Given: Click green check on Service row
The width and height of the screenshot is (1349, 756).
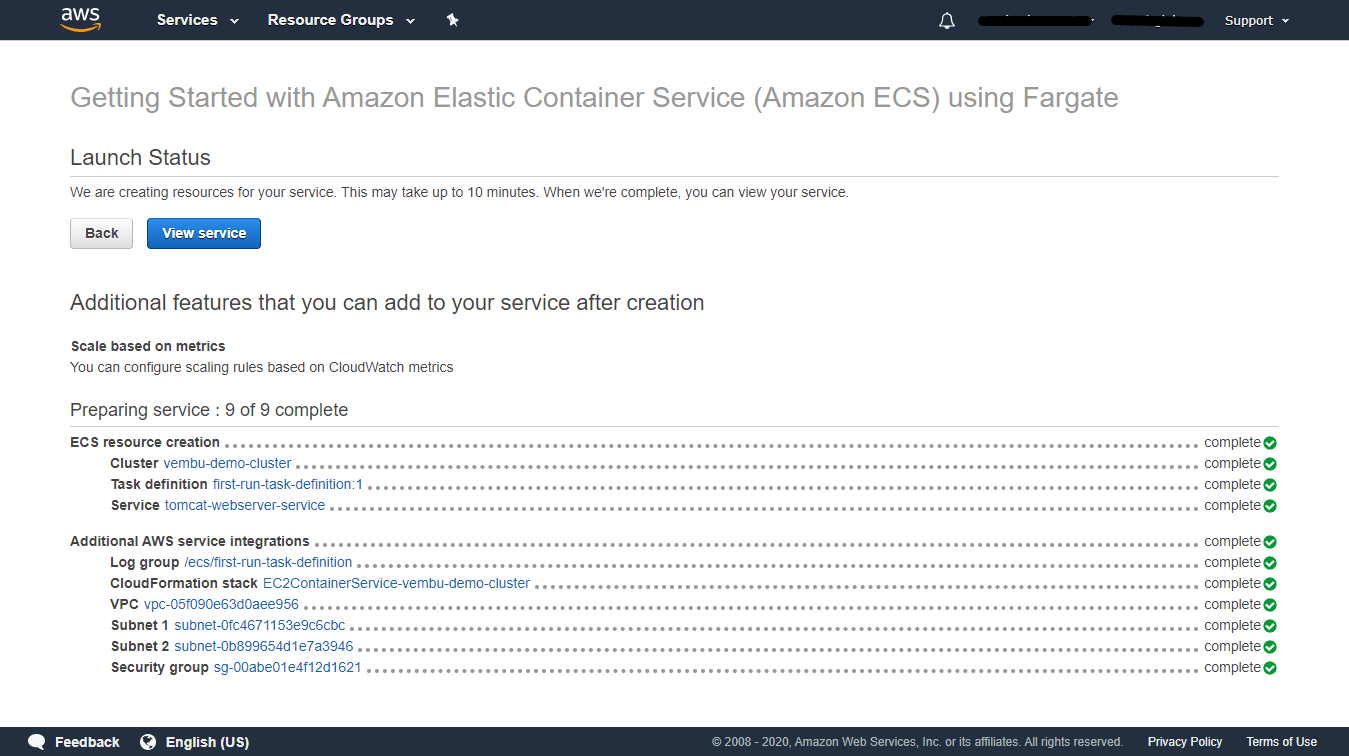Looking at the screenshot, I should tap(1270, 506).
